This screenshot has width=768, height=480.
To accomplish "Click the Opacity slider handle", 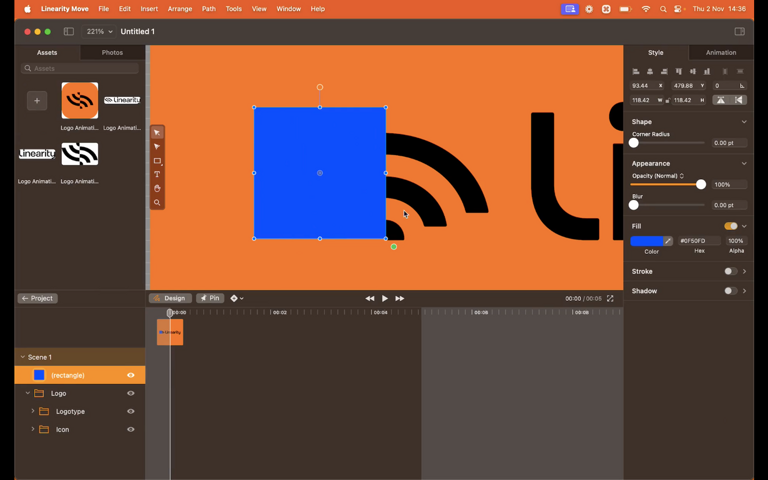I will pyautogui.click(x=701, y=185).
